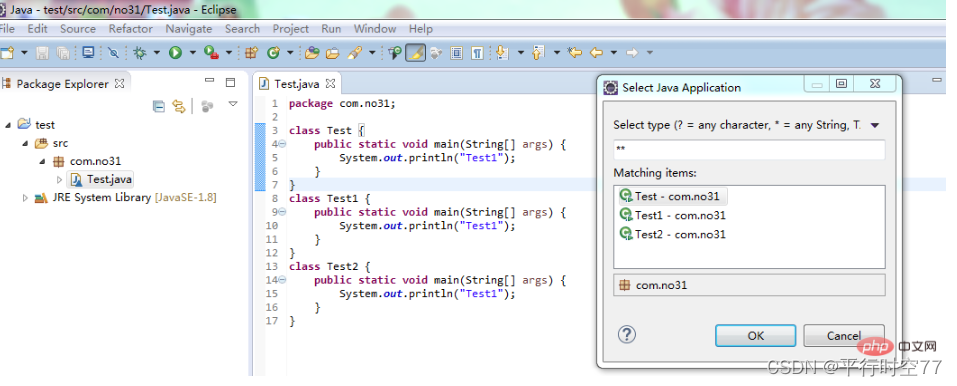
Task: Click Cancel in Select Java Application dialog
Action: point(843,336)
